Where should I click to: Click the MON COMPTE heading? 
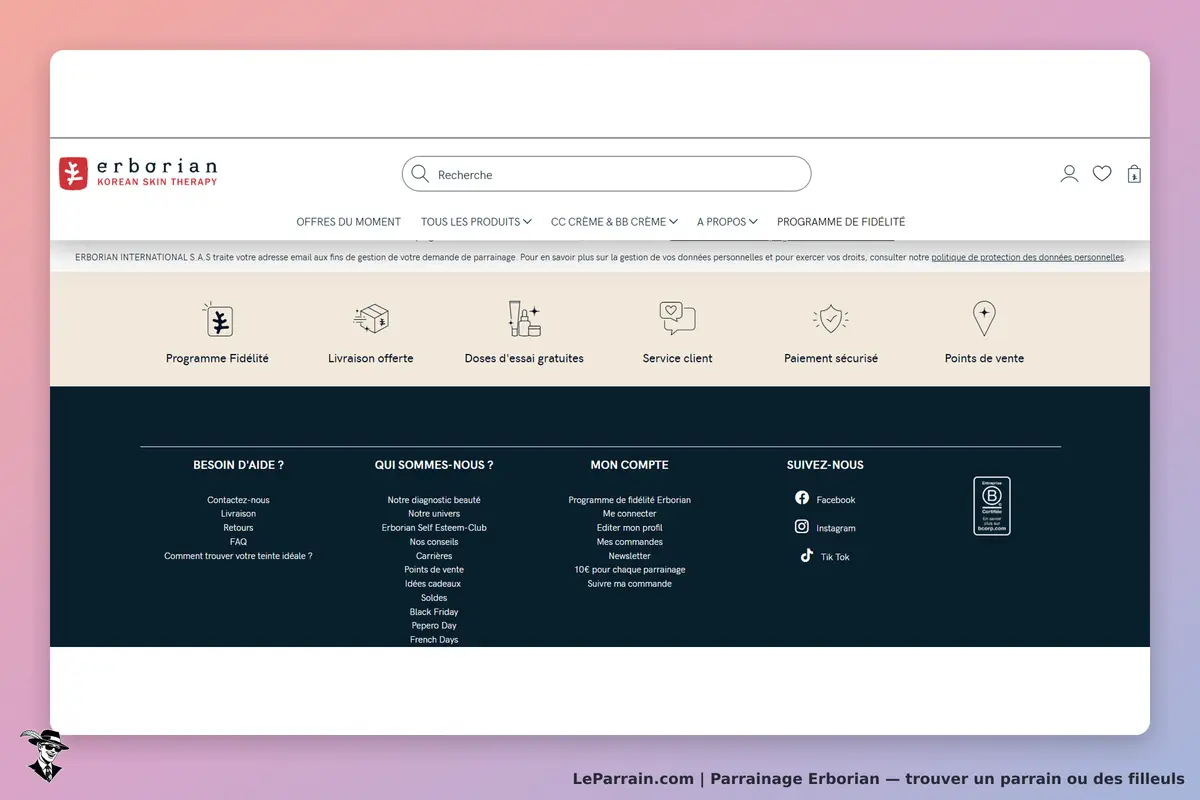[x=630, y=465]
